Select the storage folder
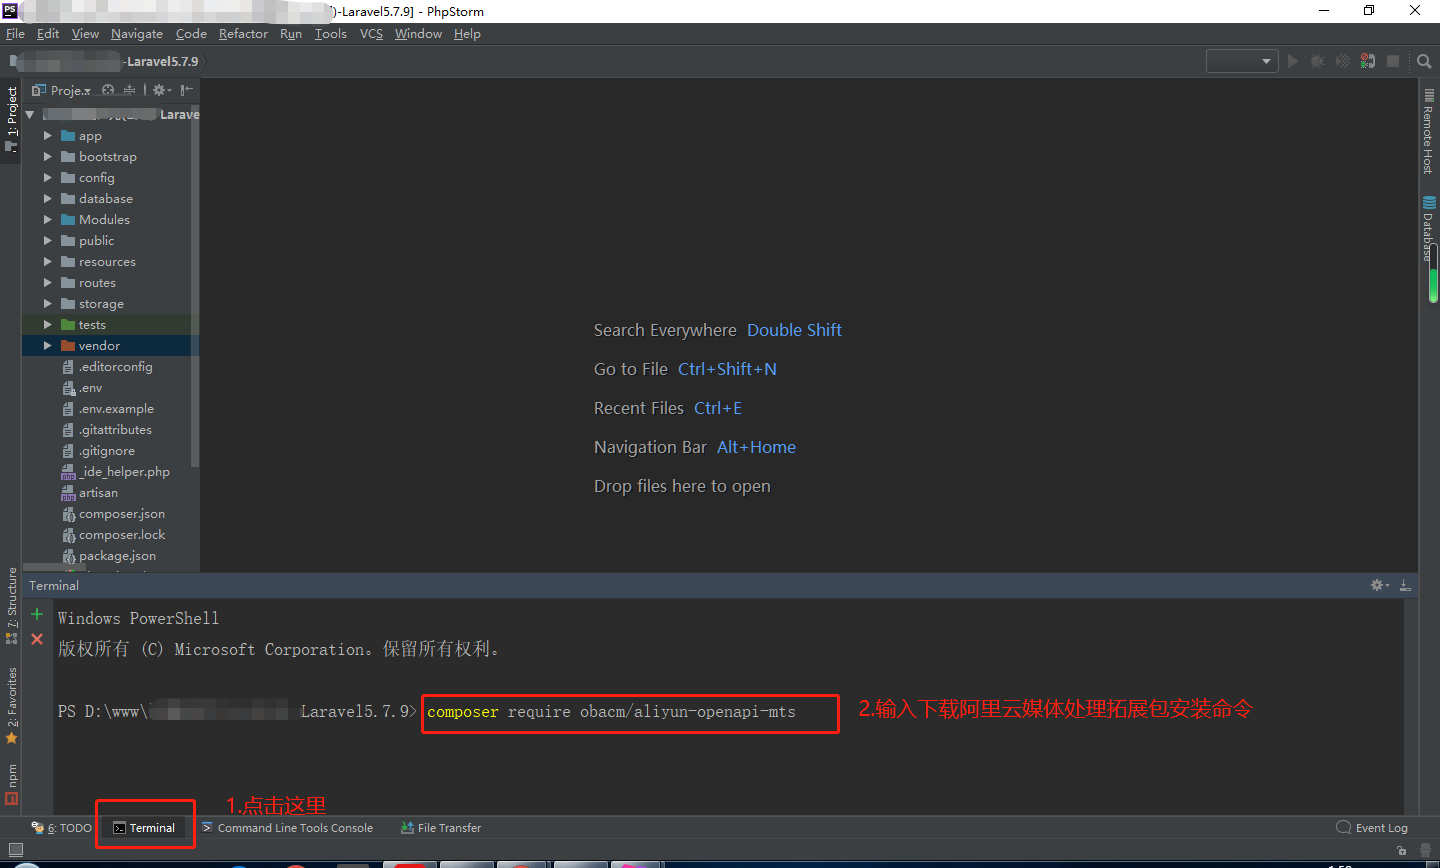1440x868 pixels. pos(101,304)
